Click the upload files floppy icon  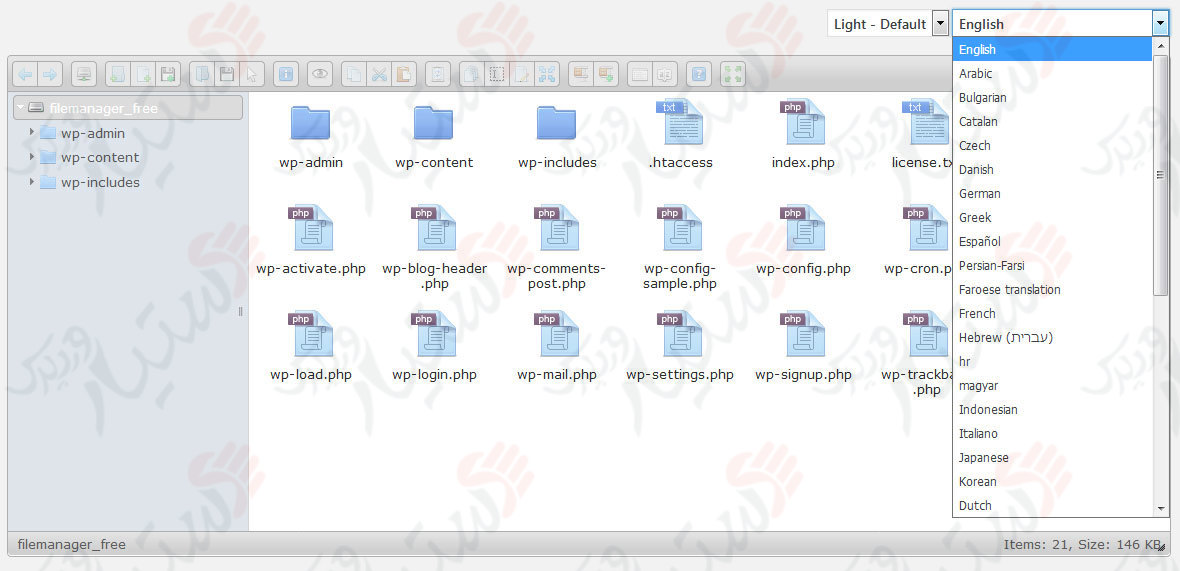click(167, 74)
